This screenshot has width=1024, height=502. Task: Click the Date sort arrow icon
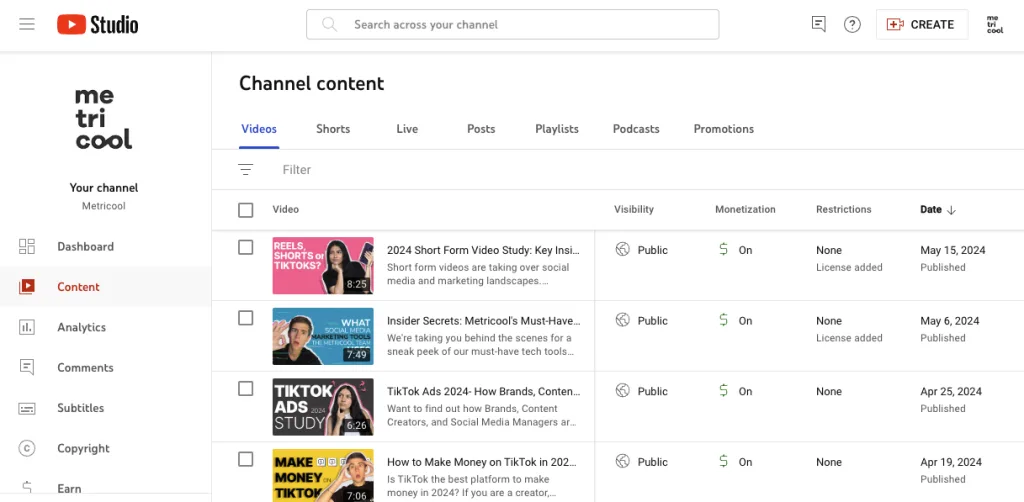click(951, 210)
